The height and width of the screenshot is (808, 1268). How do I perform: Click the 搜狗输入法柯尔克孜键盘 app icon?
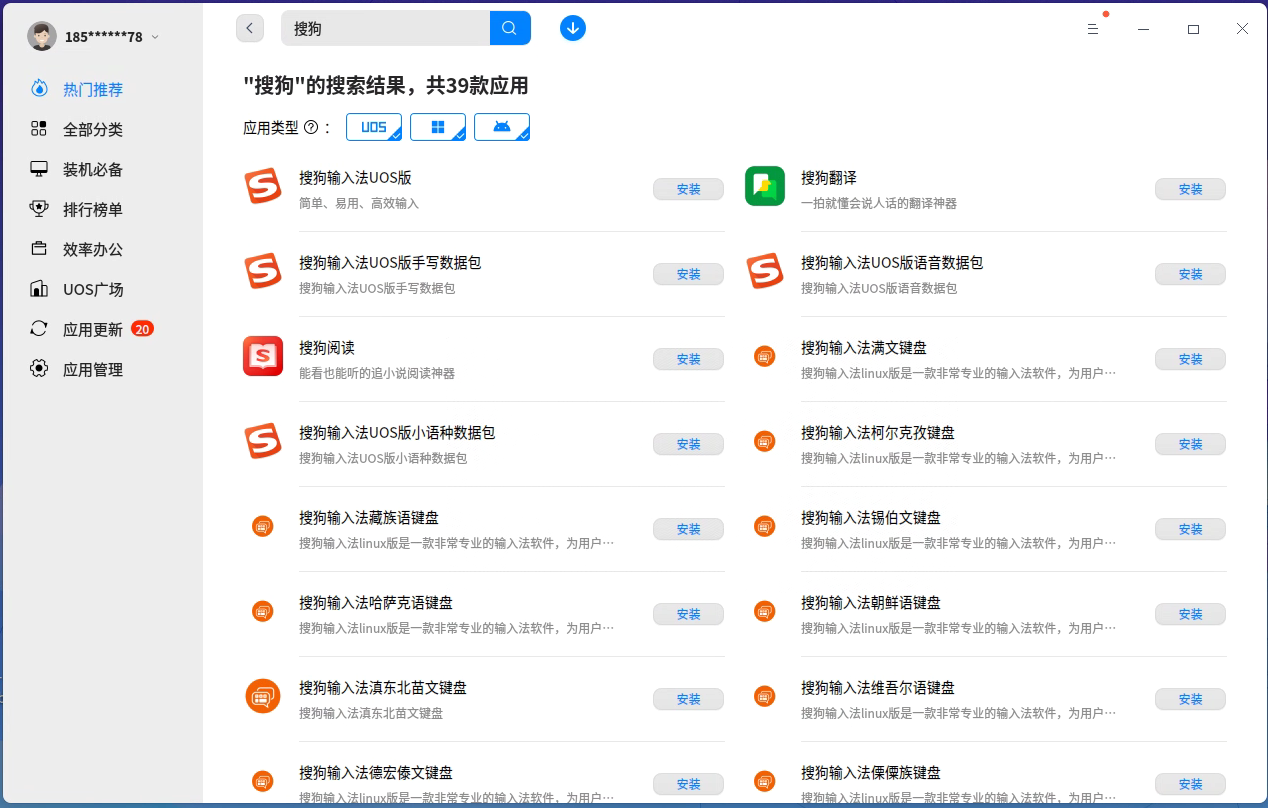point(765,441)
